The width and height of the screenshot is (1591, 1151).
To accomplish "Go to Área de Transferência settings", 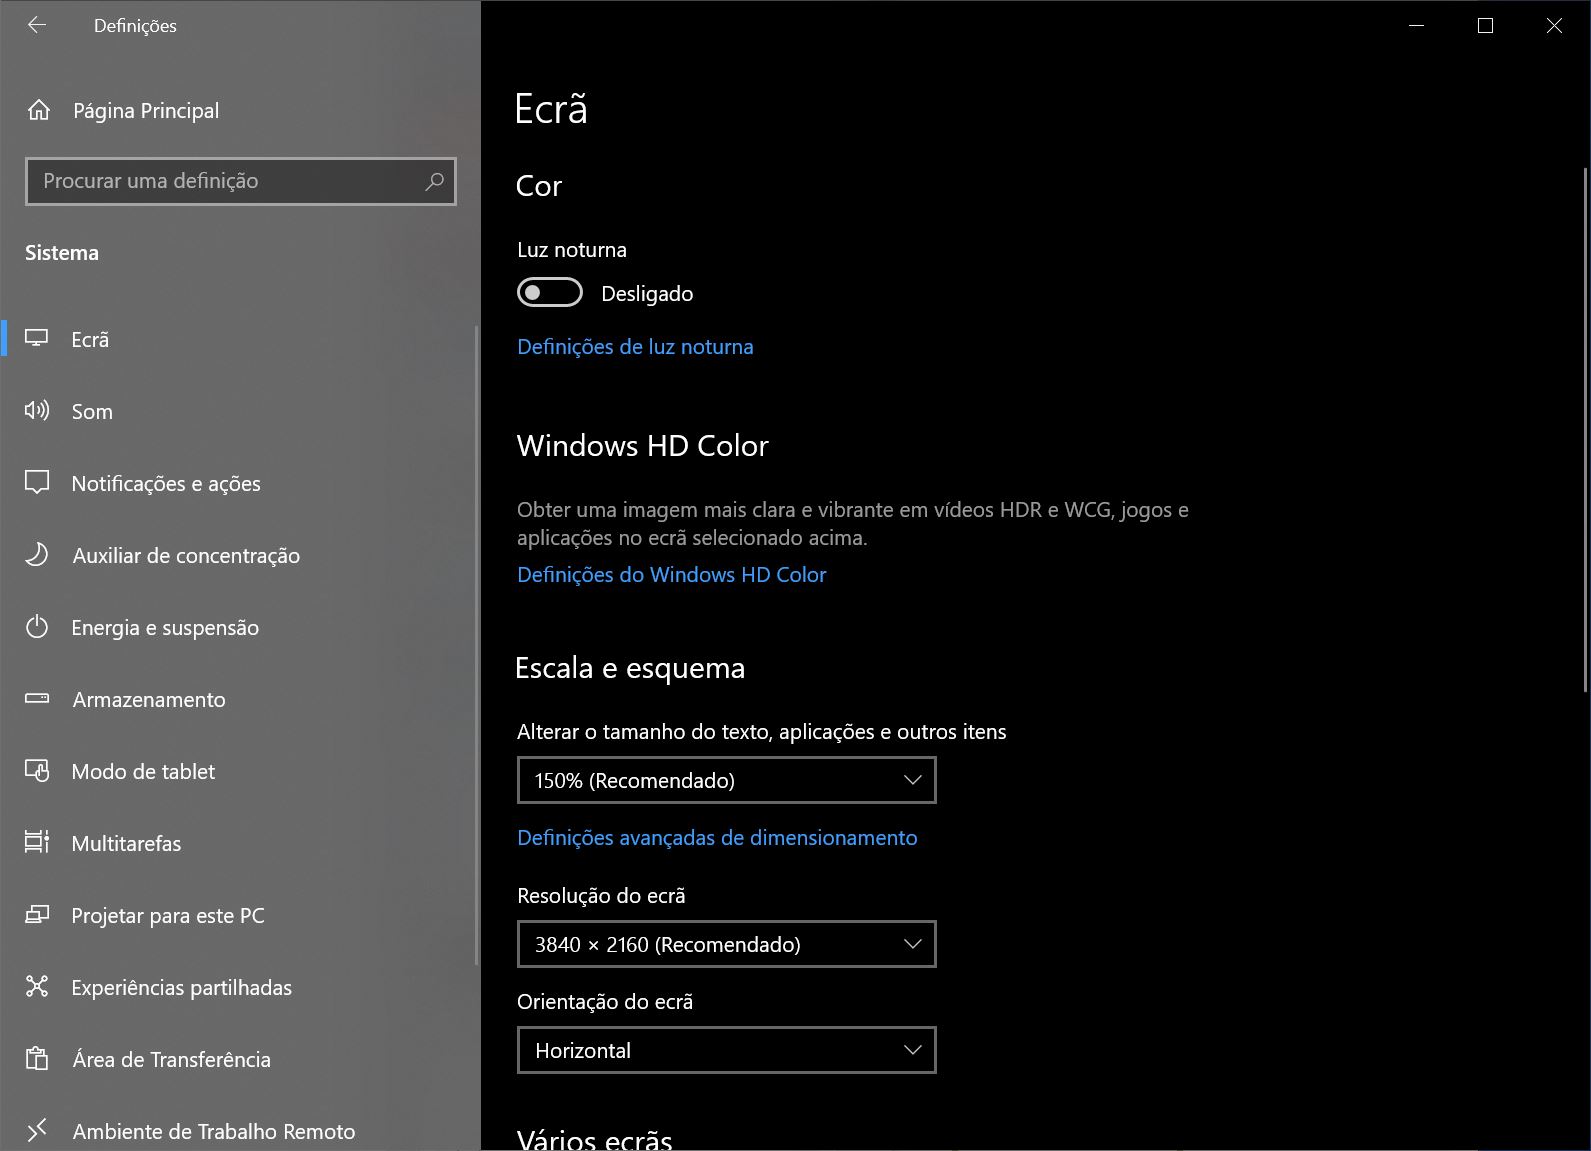I will 240,1059.
